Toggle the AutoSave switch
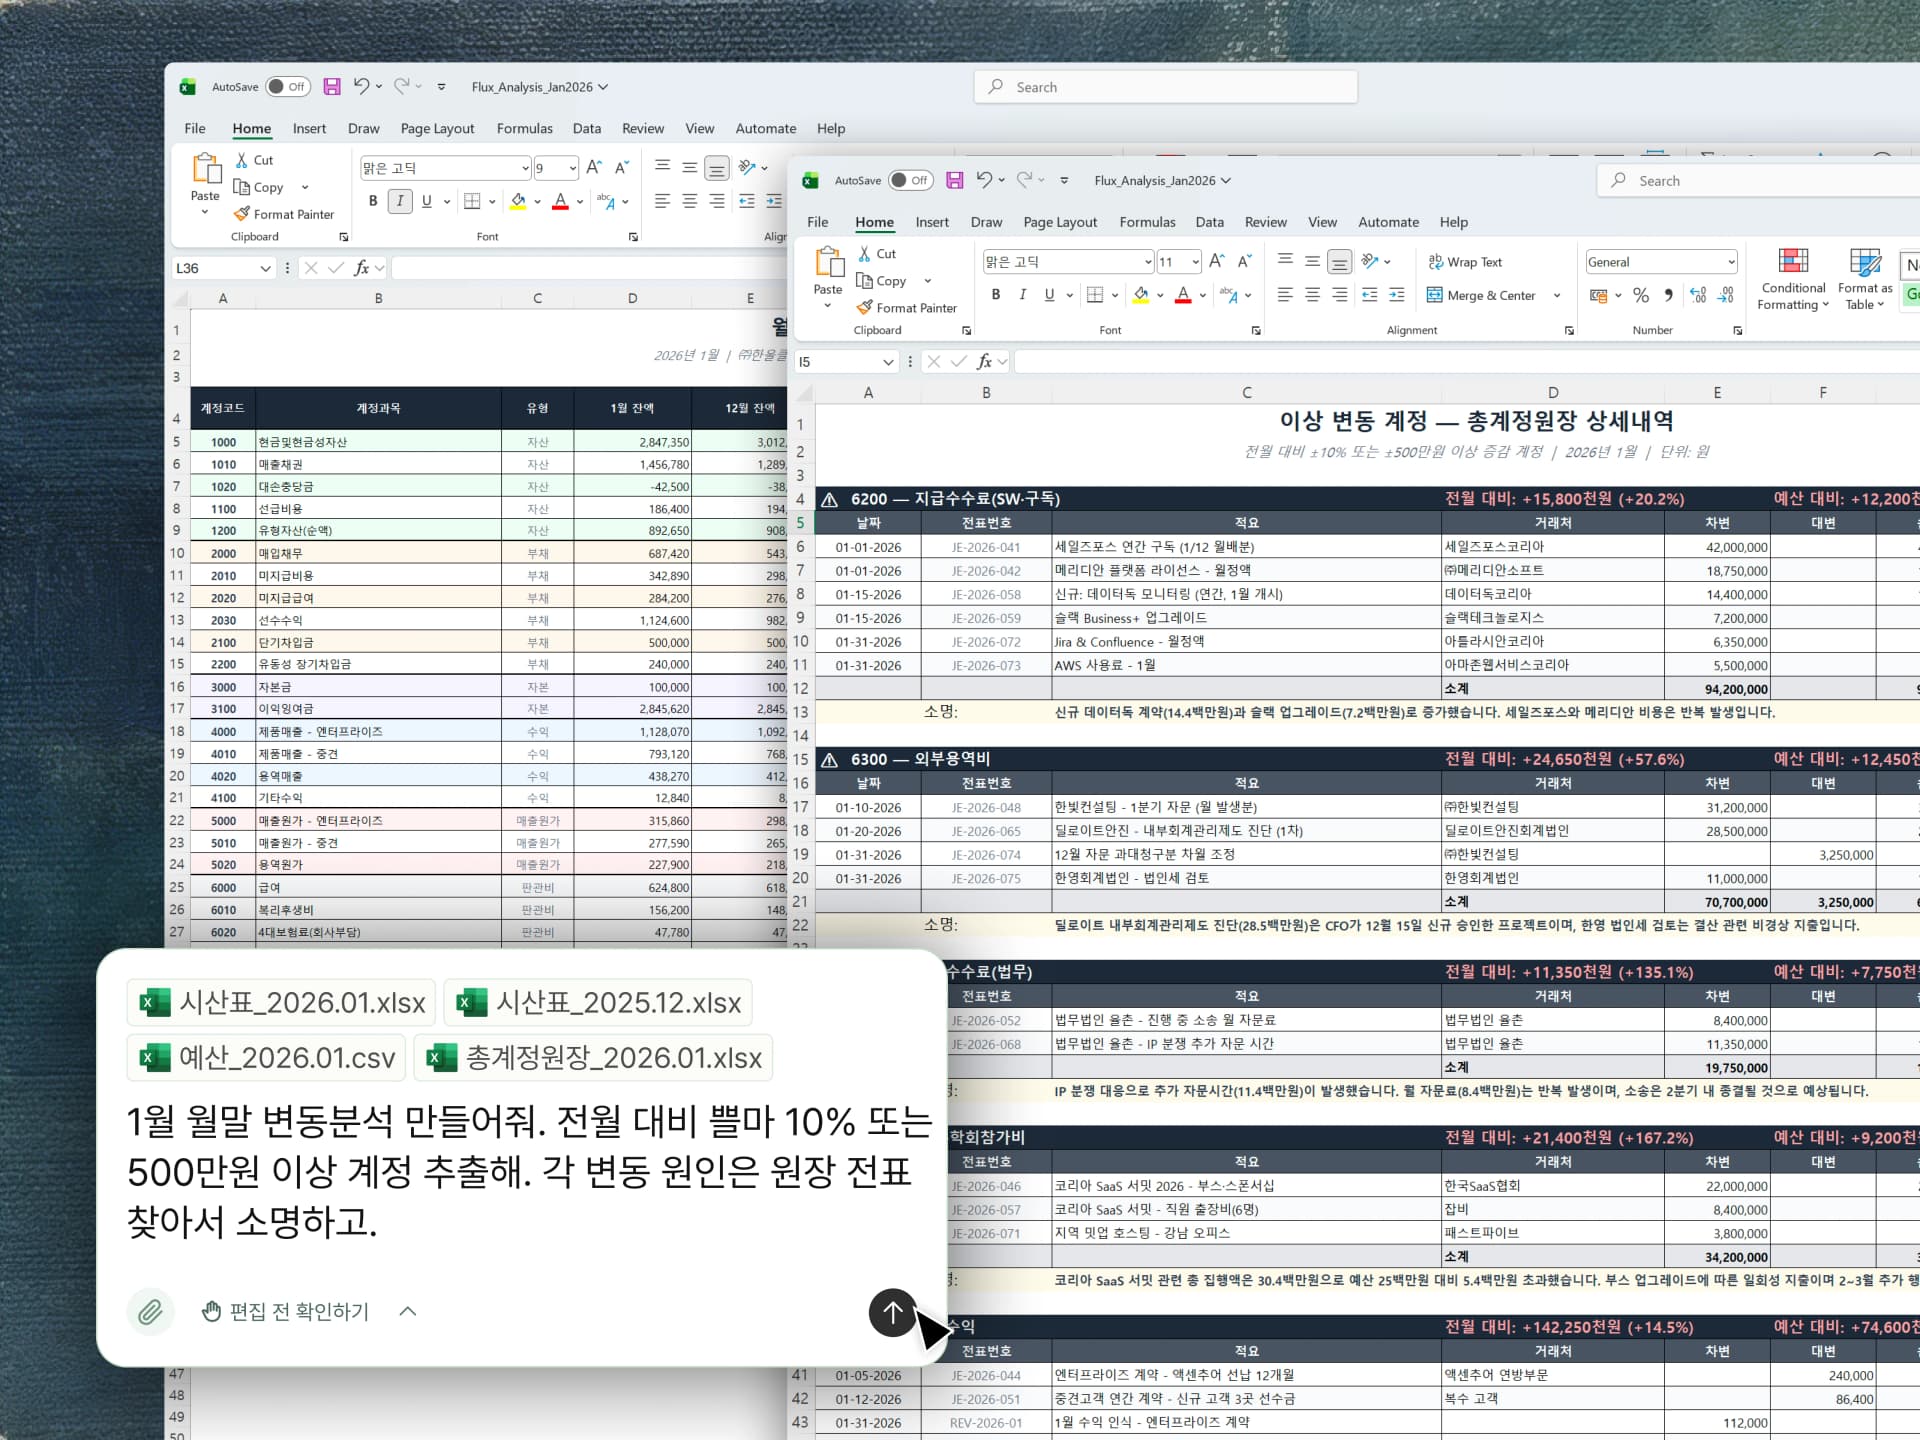The height and width of the screenshot is (1440, 1920). click(912, 180)
